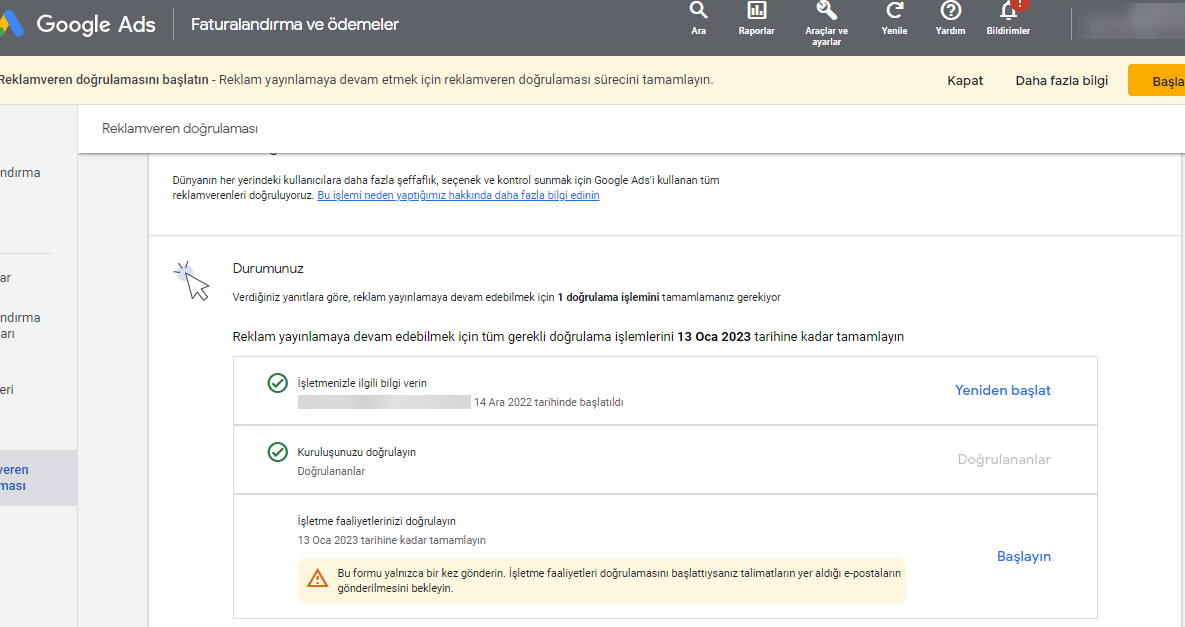
Task: Click the orange warning triangle icon
Action: 317,579
